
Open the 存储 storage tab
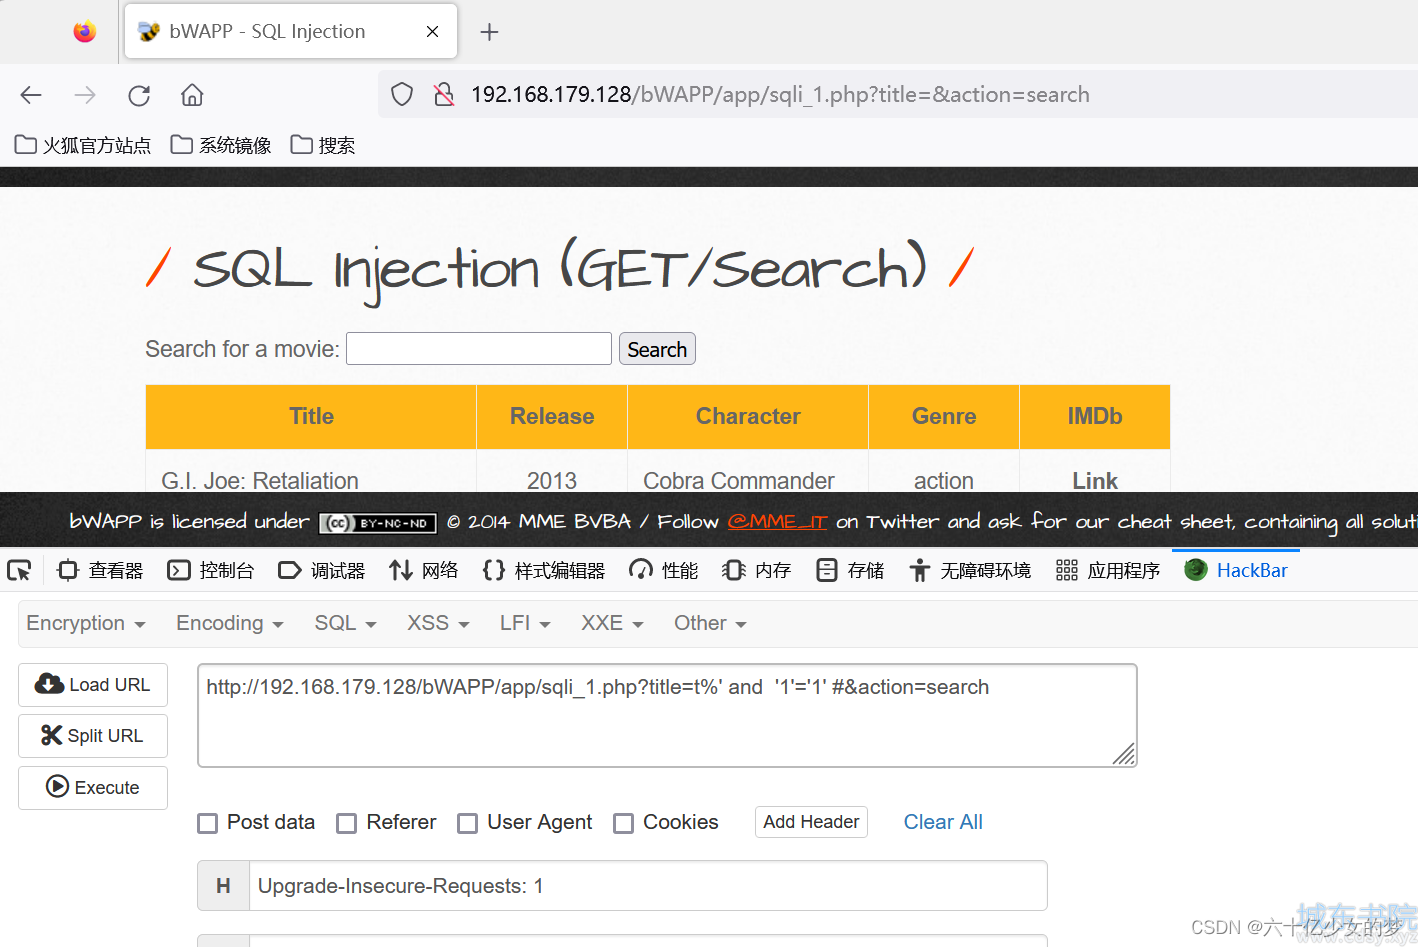[x=850, y=570]
